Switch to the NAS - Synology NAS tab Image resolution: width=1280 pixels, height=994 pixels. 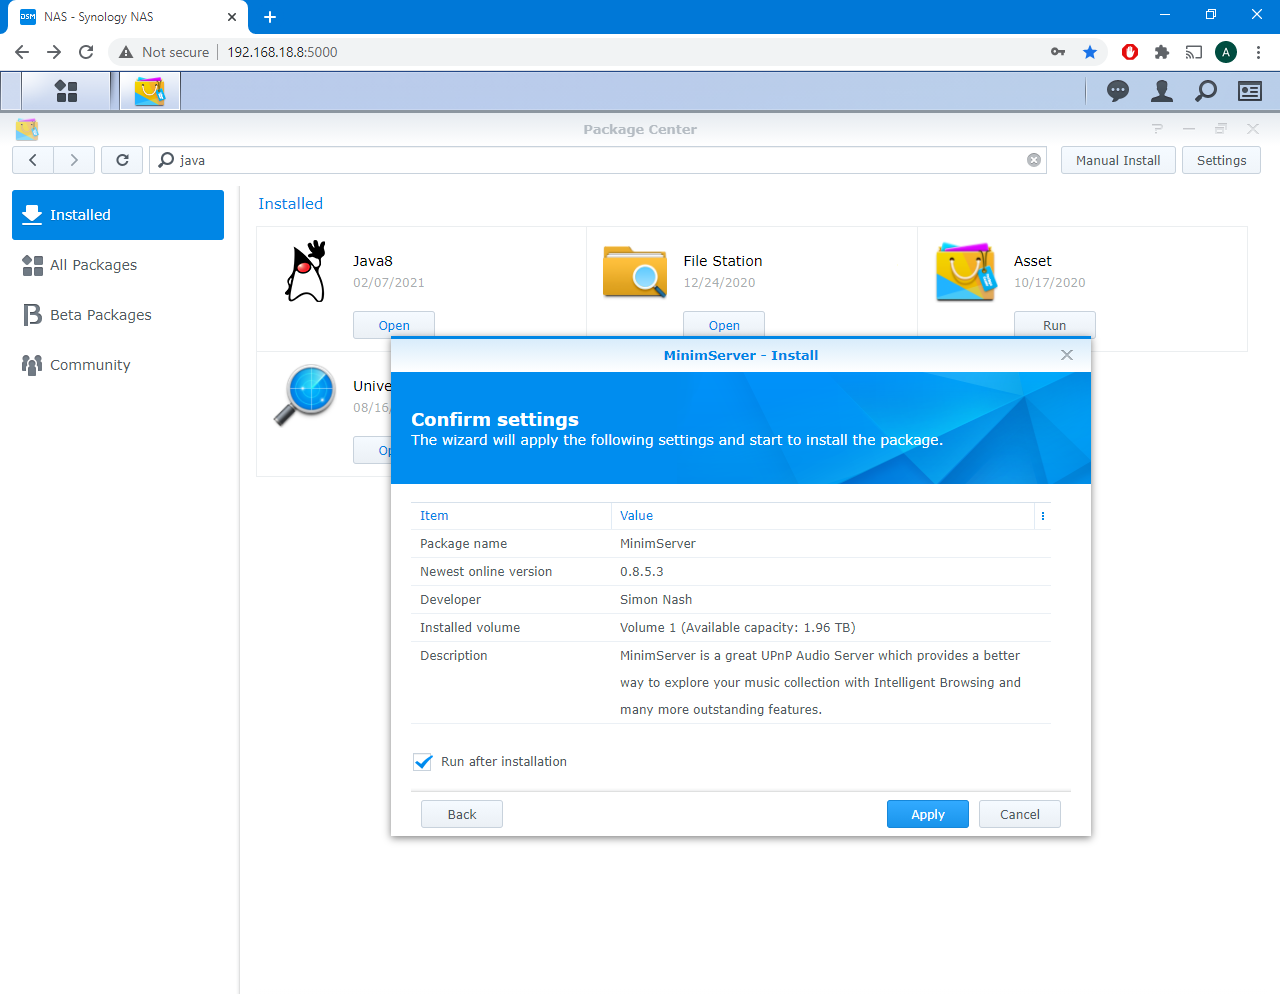126,17
